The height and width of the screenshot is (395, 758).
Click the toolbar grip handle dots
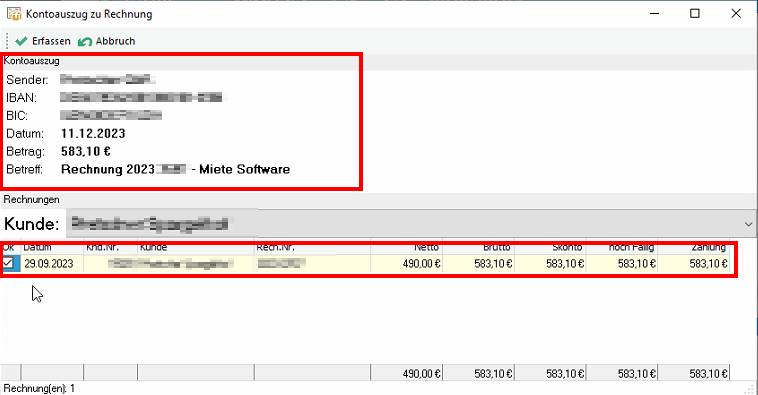[x=7, y=41]
